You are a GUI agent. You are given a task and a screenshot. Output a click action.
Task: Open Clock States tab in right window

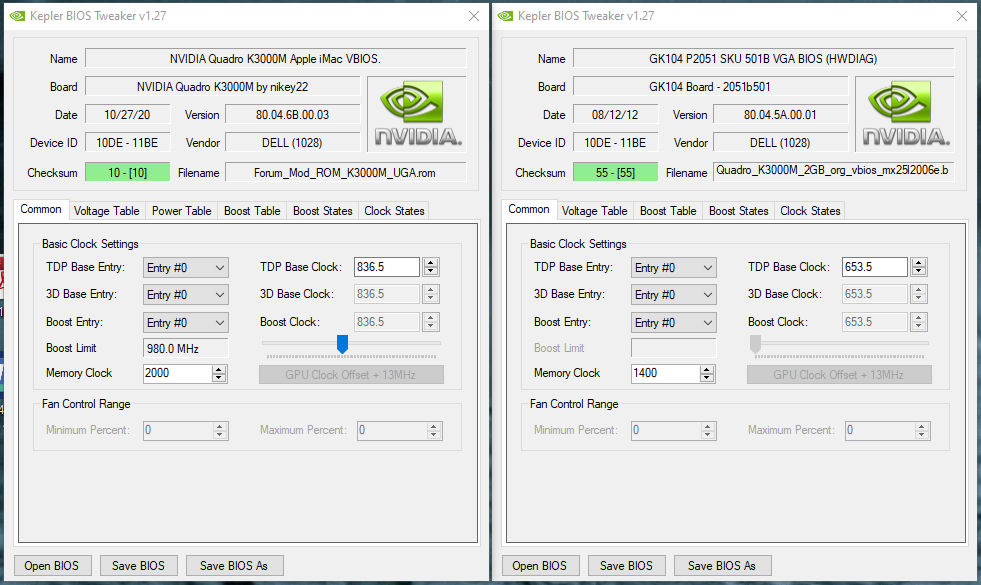810,211
